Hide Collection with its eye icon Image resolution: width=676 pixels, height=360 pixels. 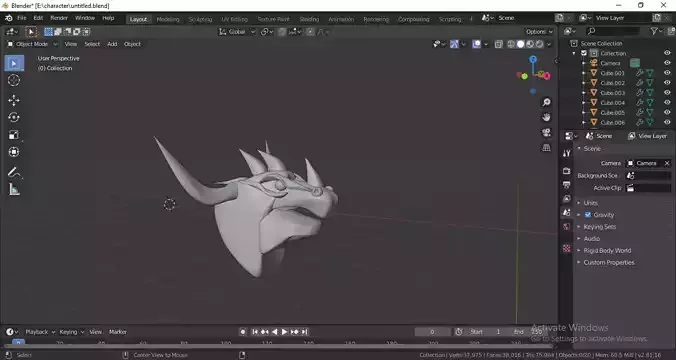(667, 53)
